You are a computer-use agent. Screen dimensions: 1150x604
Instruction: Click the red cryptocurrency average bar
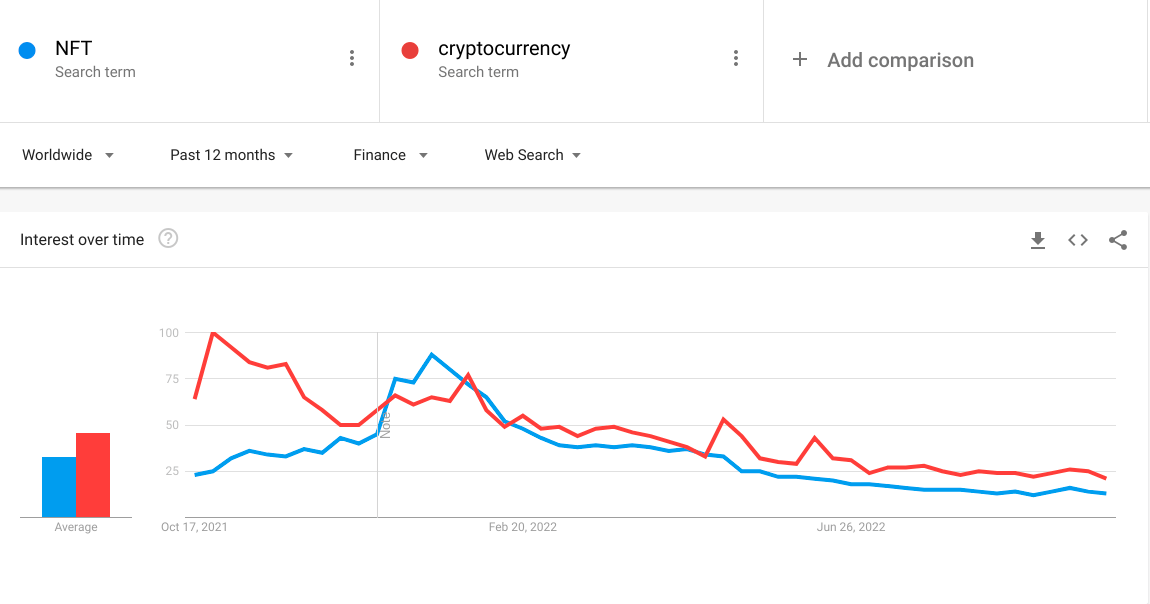point(93,475)
